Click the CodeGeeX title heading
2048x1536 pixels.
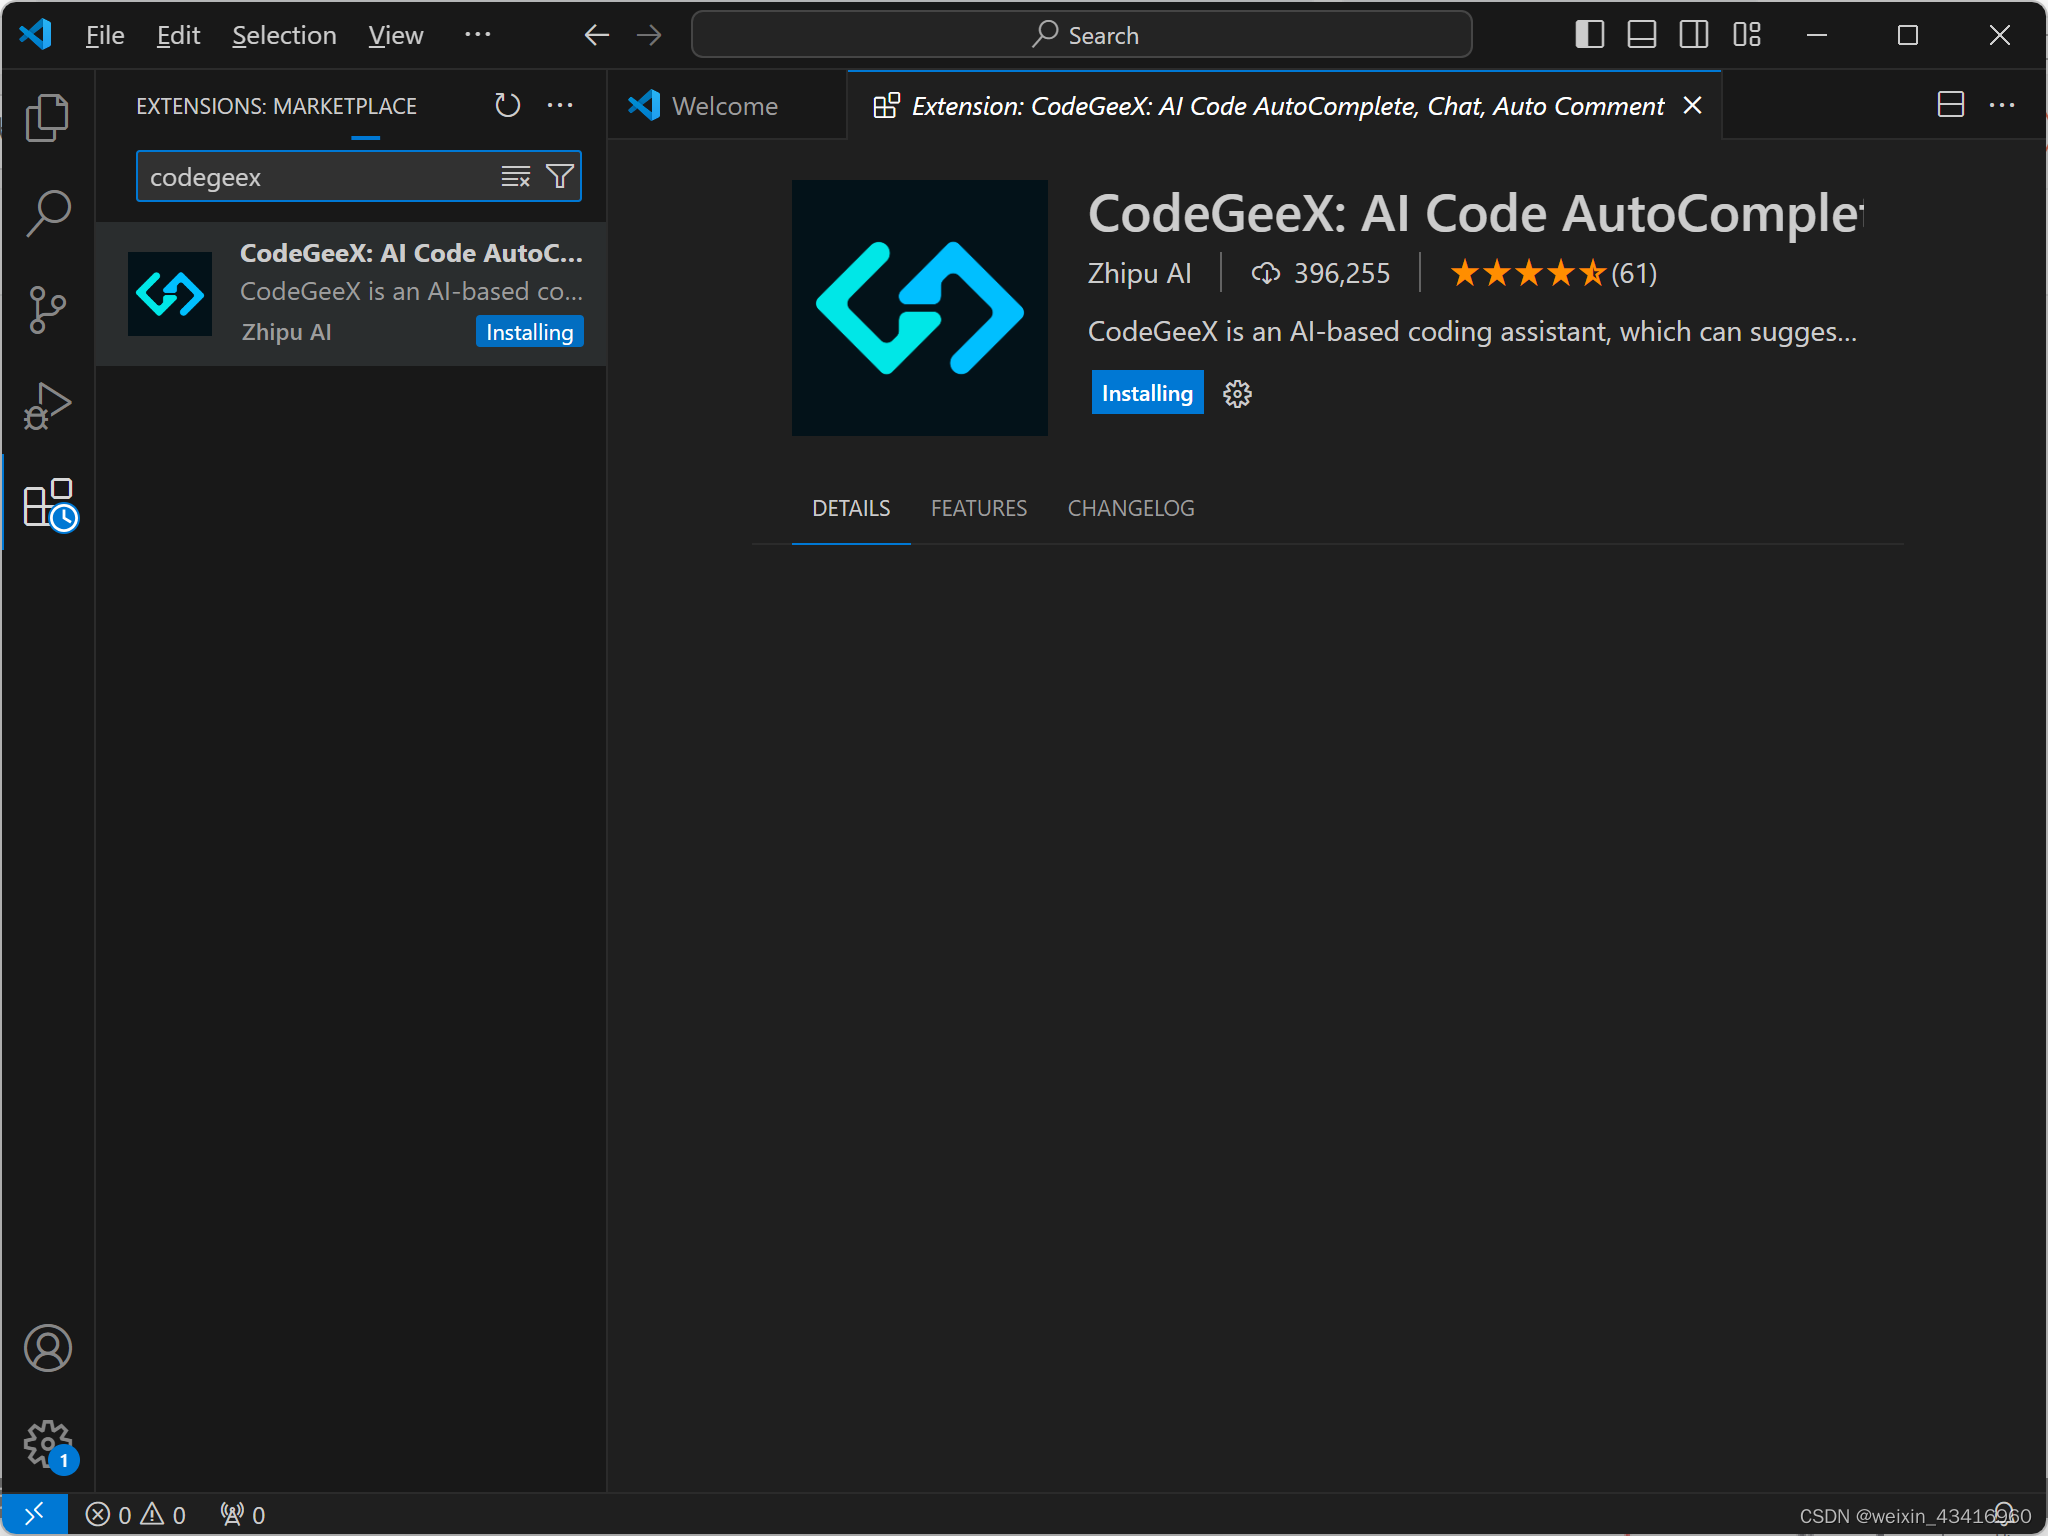tap(1475, 213)
